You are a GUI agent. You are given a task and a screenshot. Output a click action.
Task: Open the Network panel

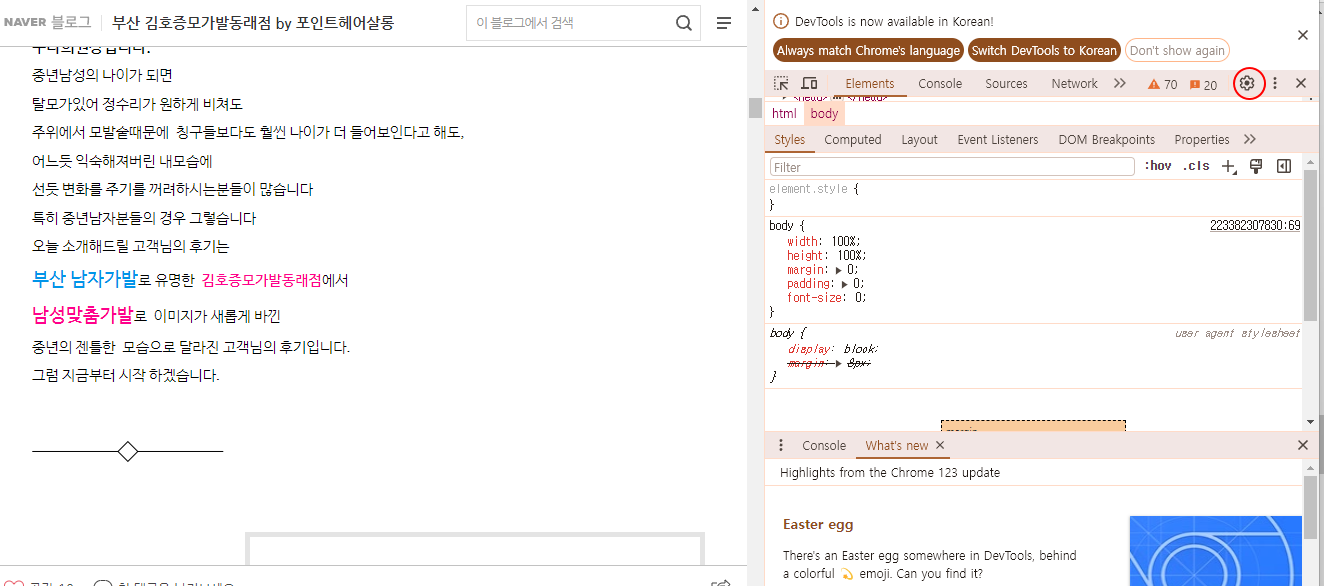(1075, 84)
